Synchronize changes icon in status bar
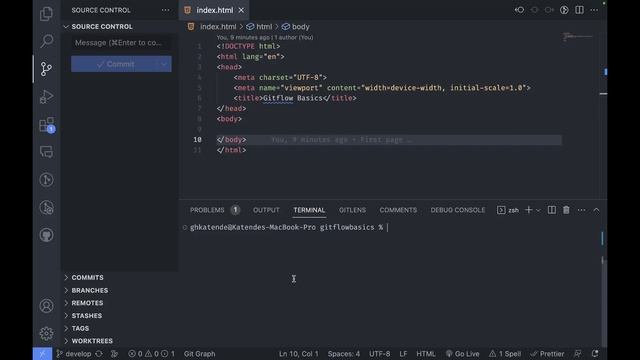This screenshot has height=360, width=640. pos(99,354)
